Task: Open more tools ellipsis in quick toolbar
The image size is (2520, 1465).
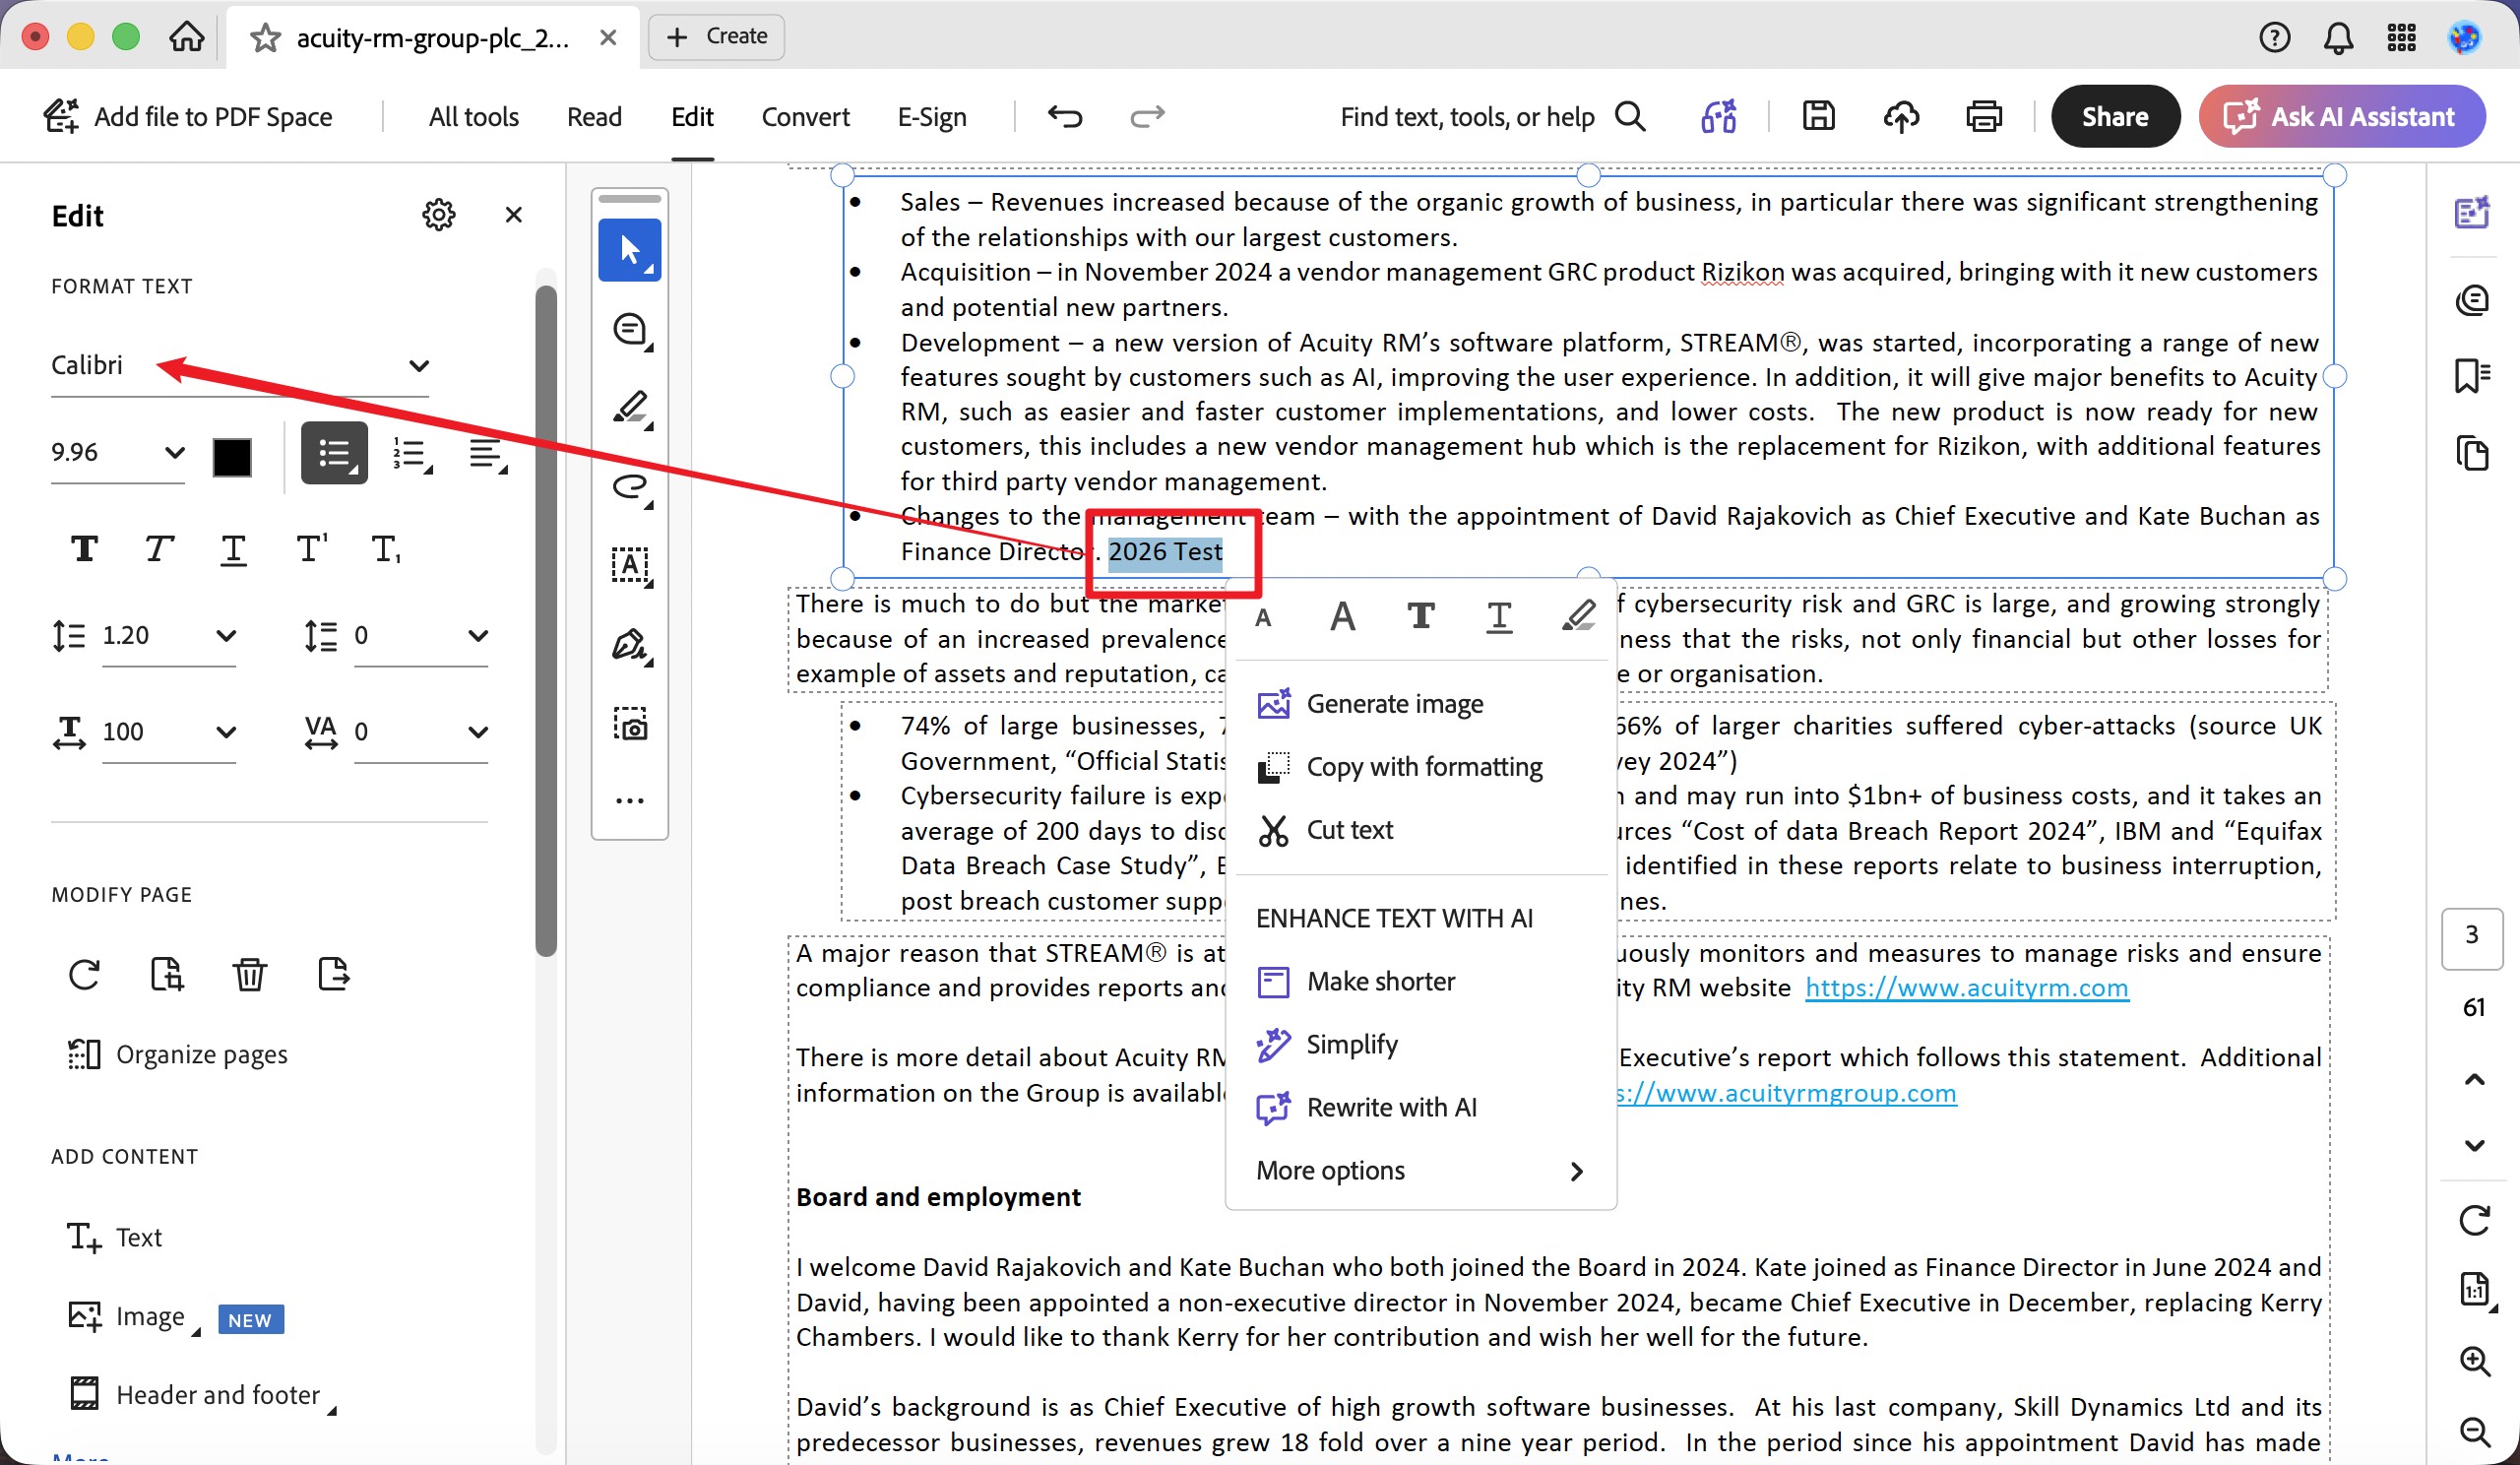Action: point(630,801)
